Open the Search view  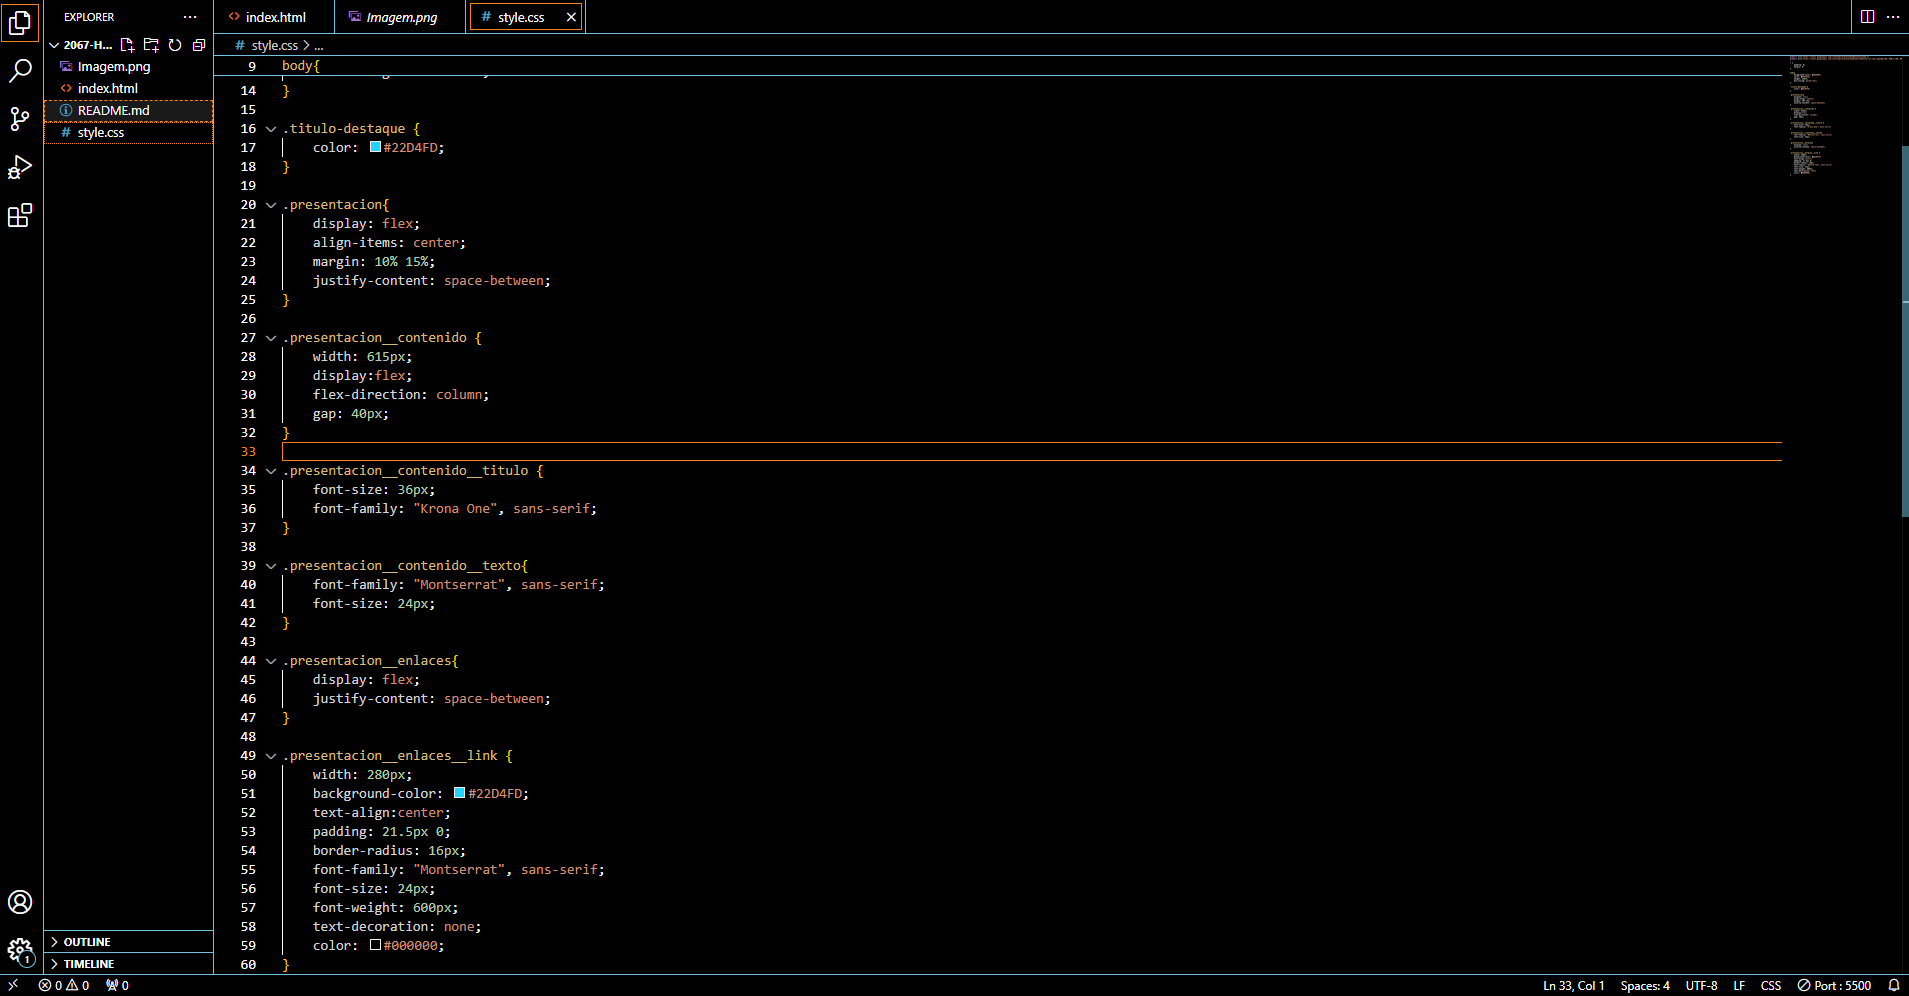tap(20, 70)
